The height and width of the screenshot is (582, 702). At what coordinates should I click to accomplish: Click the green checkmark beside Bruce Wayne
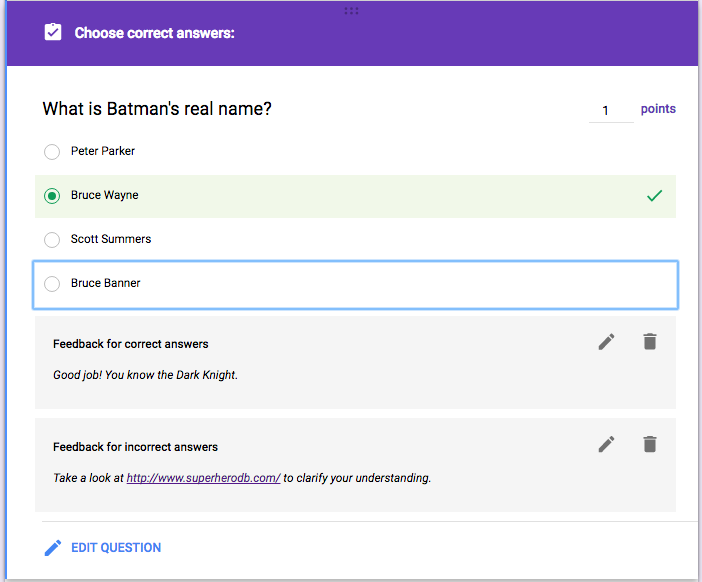[x=654, y=196]
